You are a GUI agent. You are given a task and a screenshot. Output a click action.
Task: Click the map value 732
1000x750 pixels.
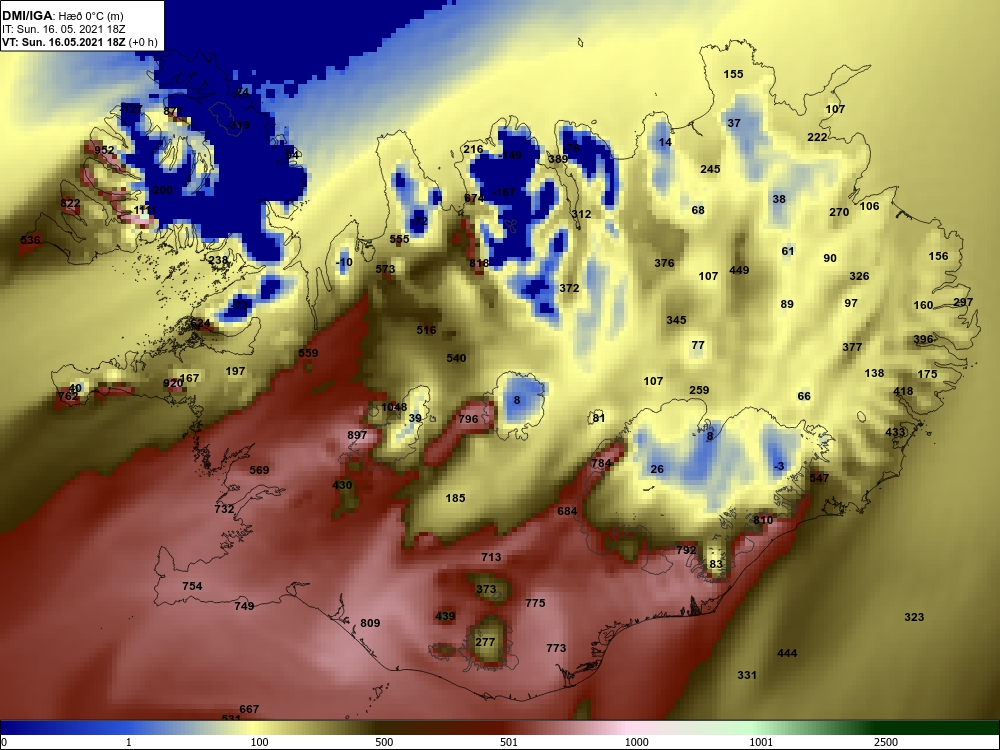tap(224, 509)
